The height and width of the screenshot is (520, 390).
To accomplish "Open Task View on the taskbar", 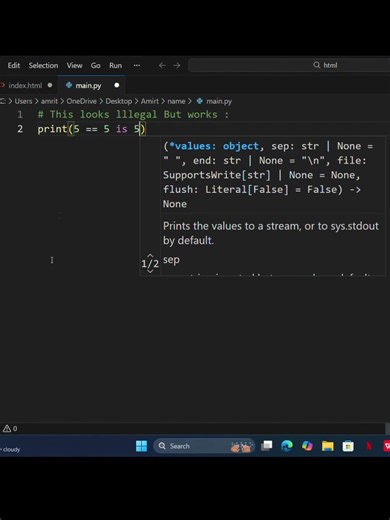I will (x=267, y=446).
